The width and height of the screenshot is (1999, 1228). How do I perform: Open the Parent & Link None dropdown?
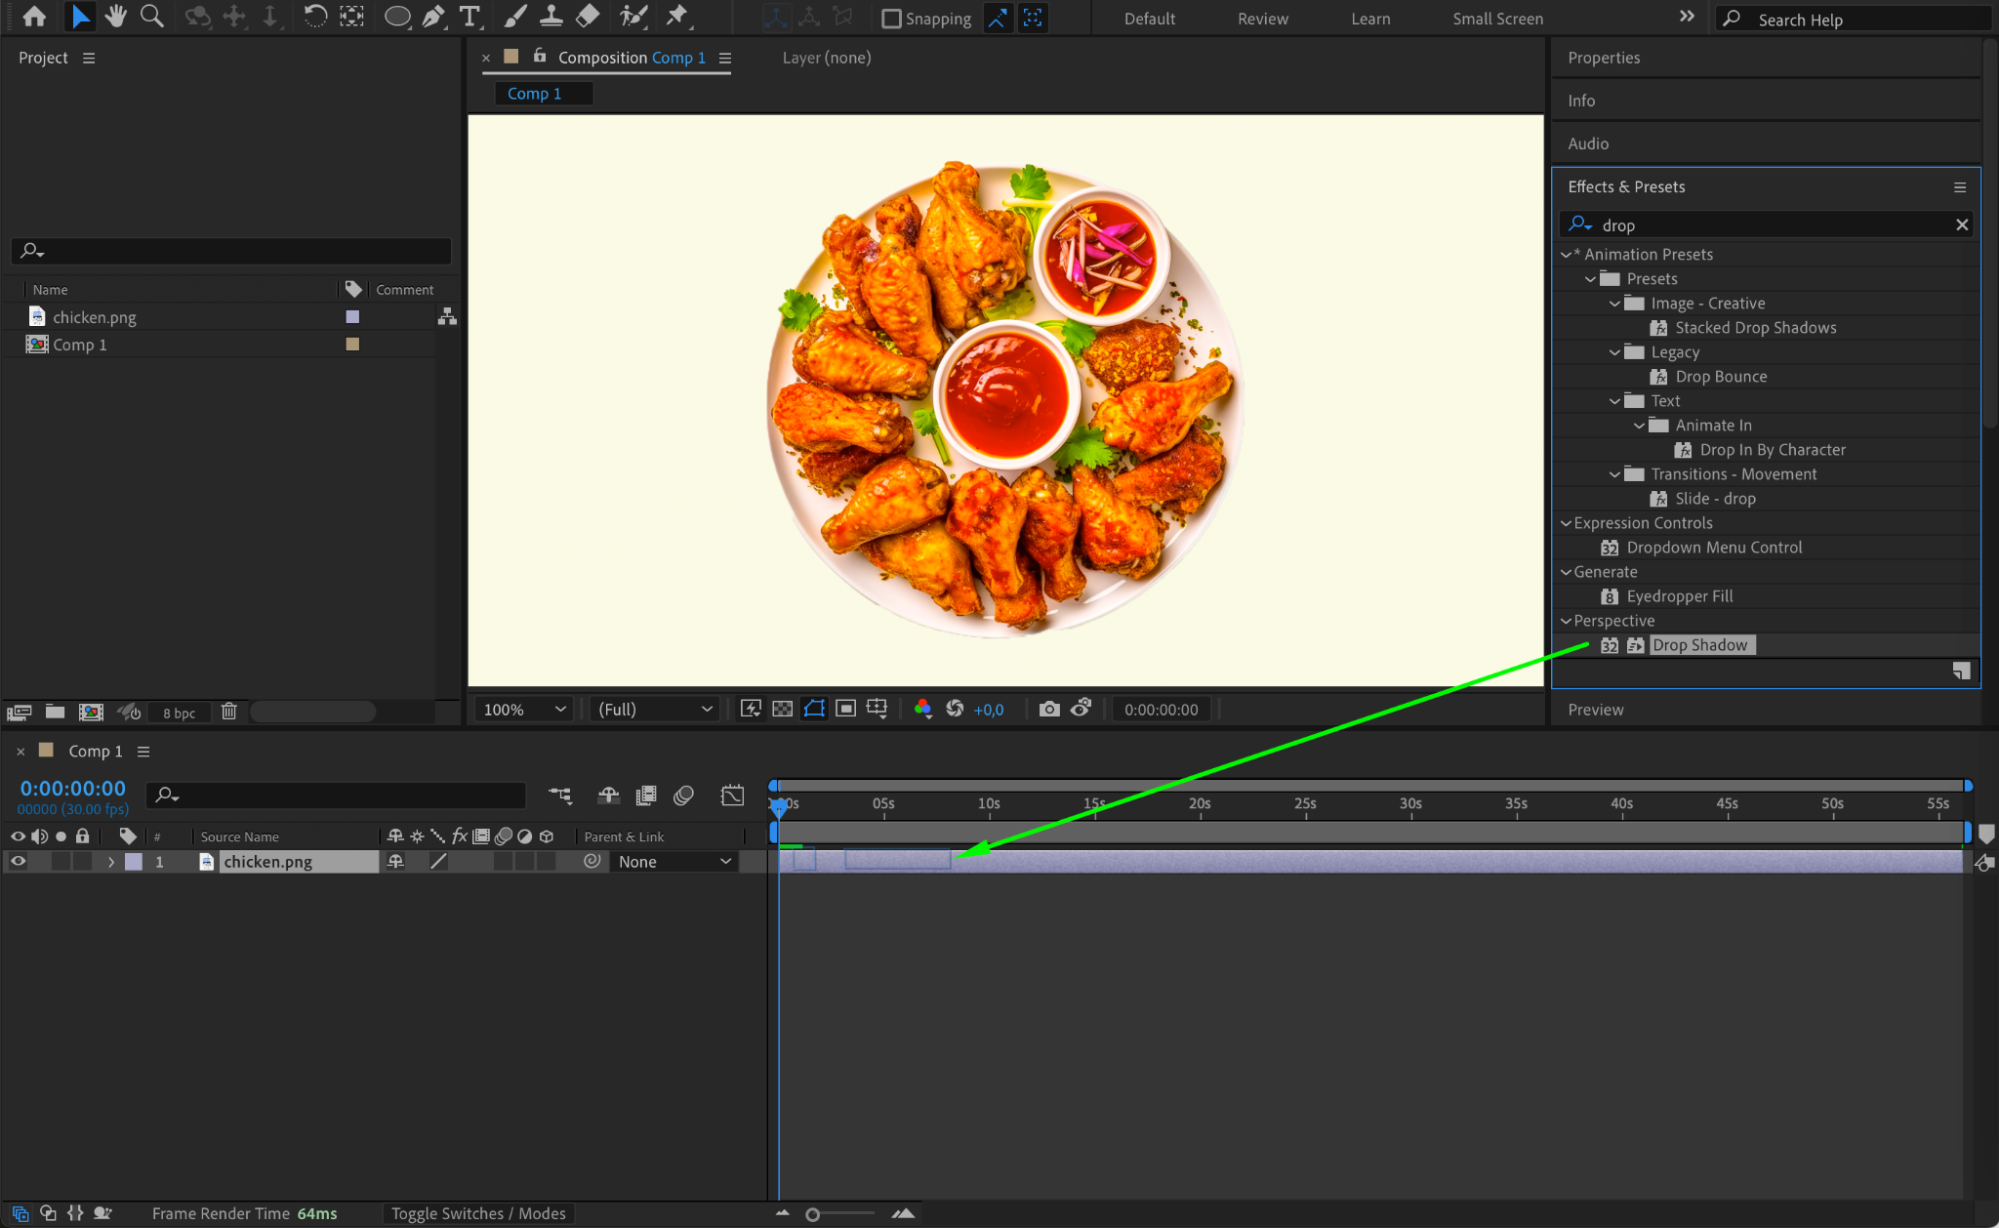674,861
